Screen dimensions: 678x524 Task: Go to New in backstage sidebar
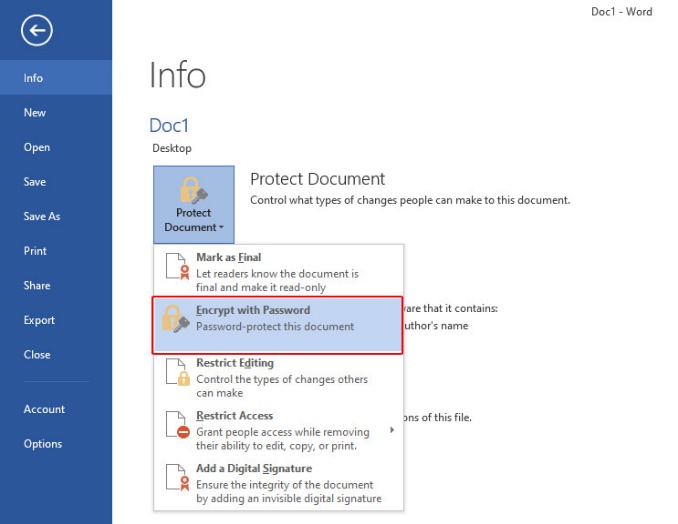click(x=56, y=112)
